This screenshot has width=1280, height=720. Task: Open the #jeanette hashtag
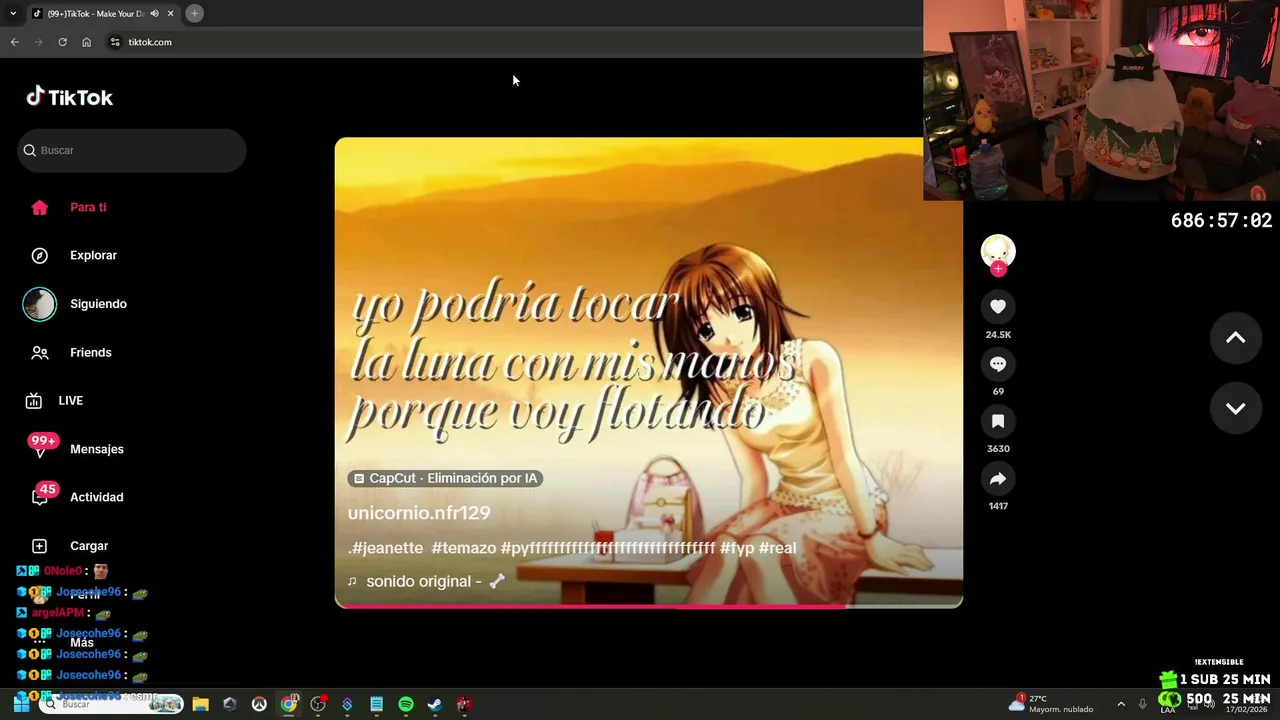coord(388,548)
